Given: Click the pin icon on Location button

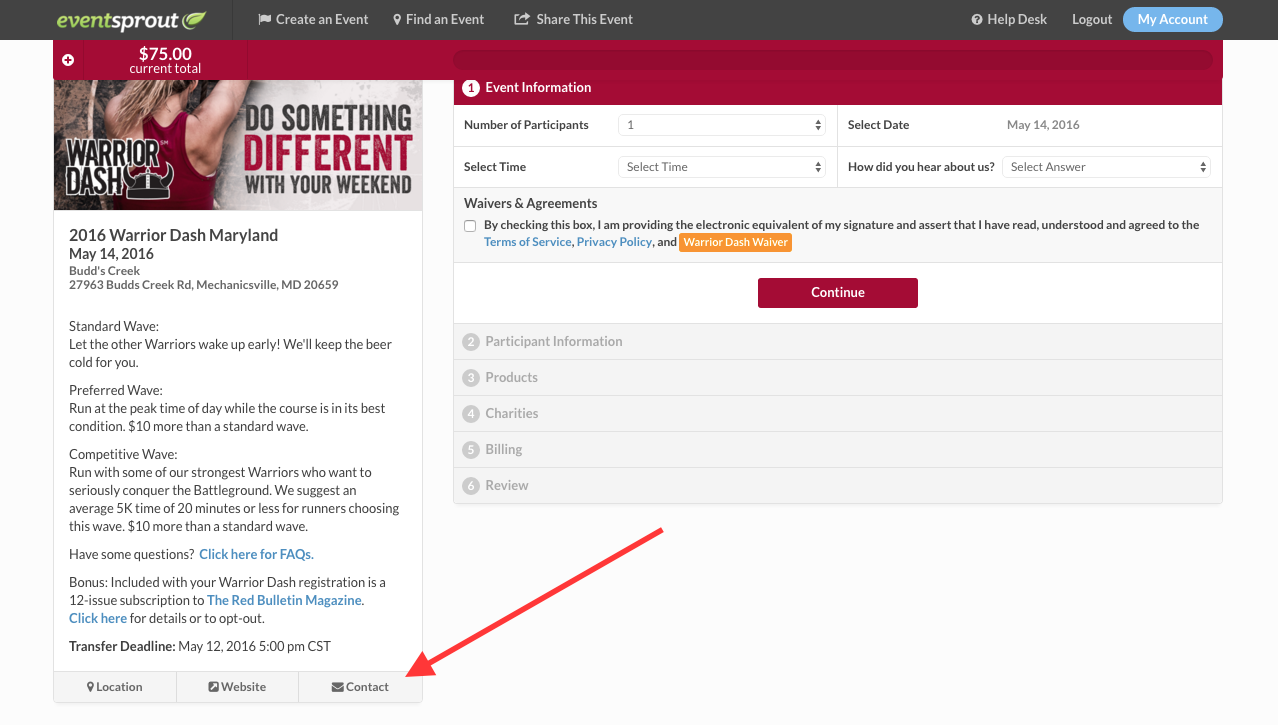Looking at the screenshot, I should [x=90, y=687].
